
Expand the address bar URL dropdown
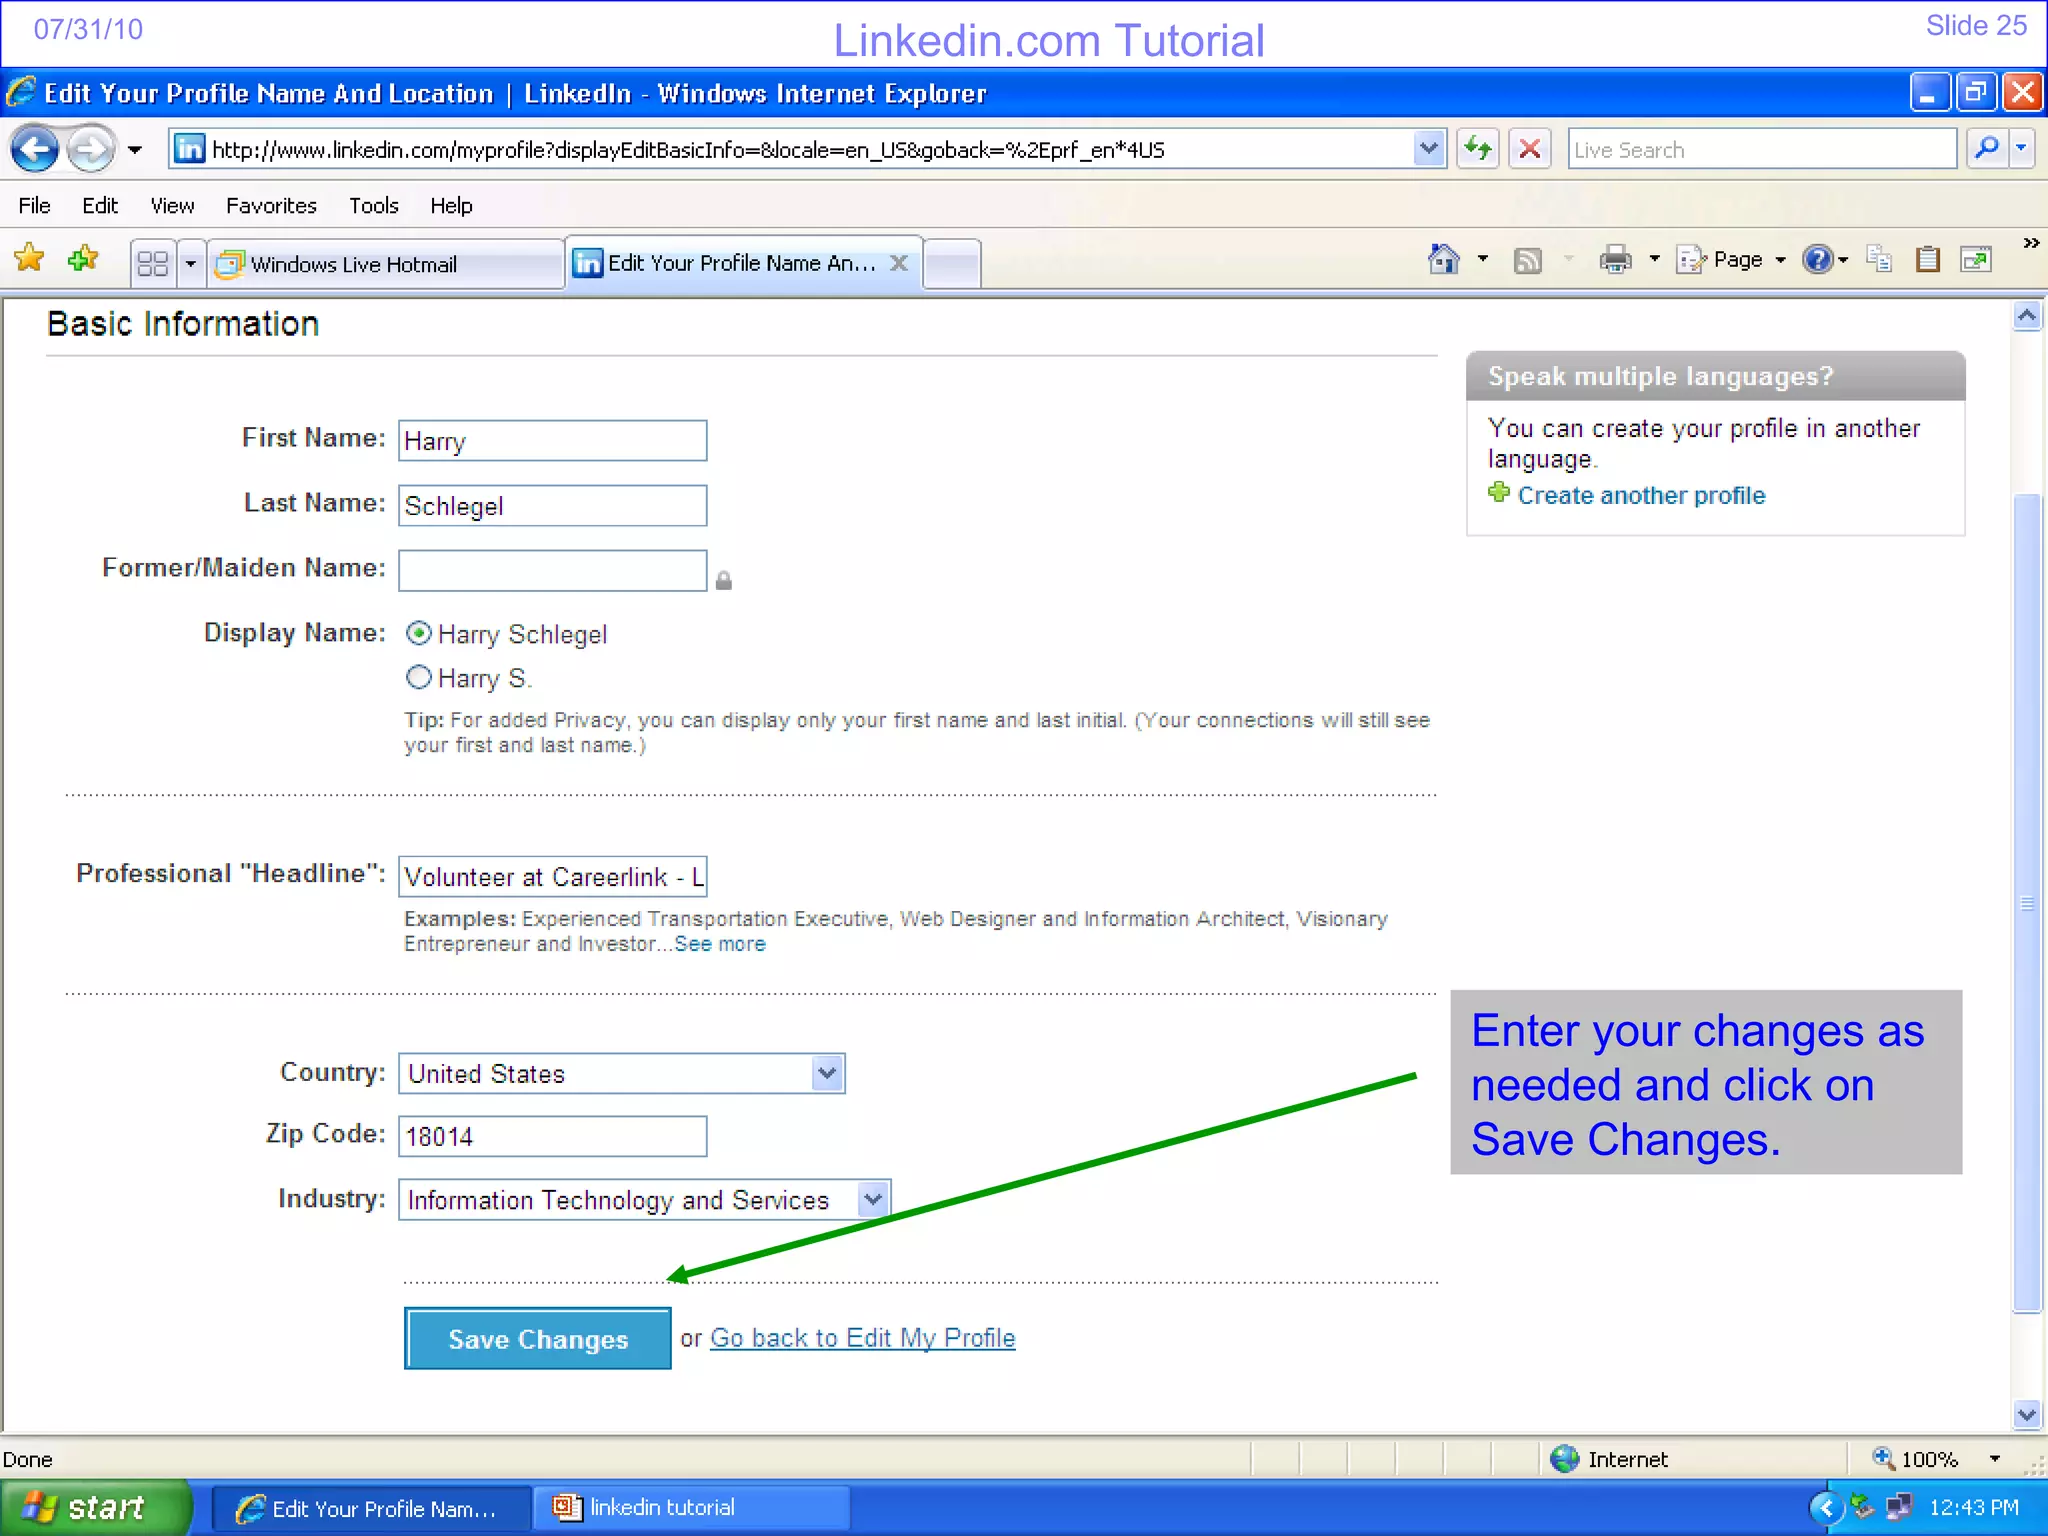tap(1429, 150)
